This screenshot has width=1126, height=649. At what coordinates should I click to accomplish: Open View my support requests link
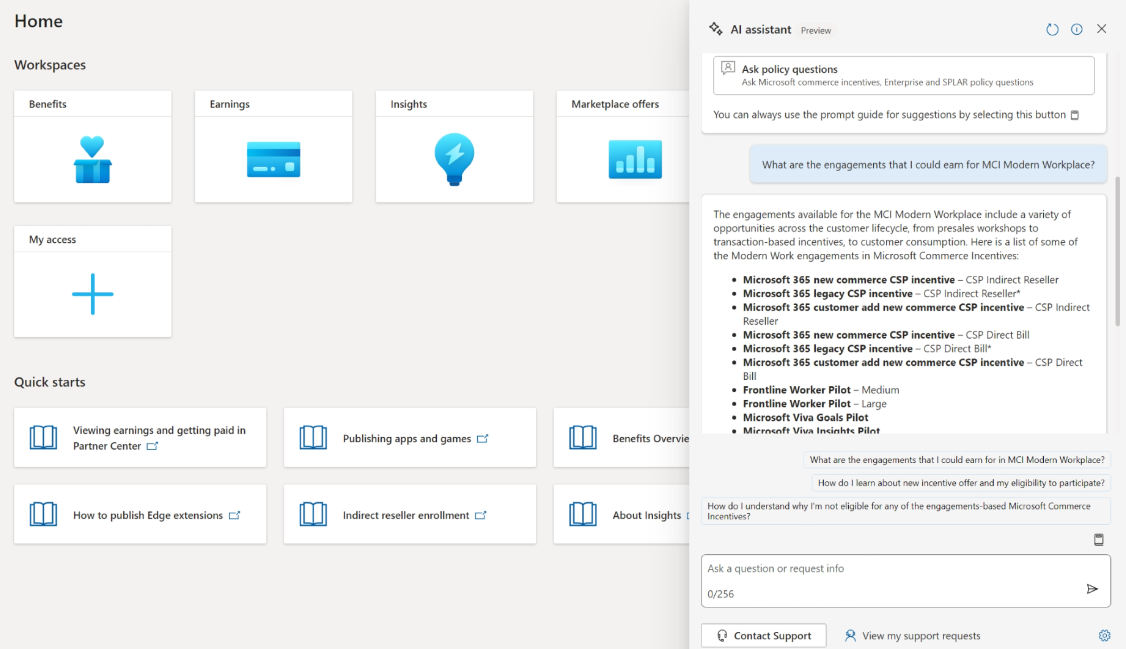point(921,635)
